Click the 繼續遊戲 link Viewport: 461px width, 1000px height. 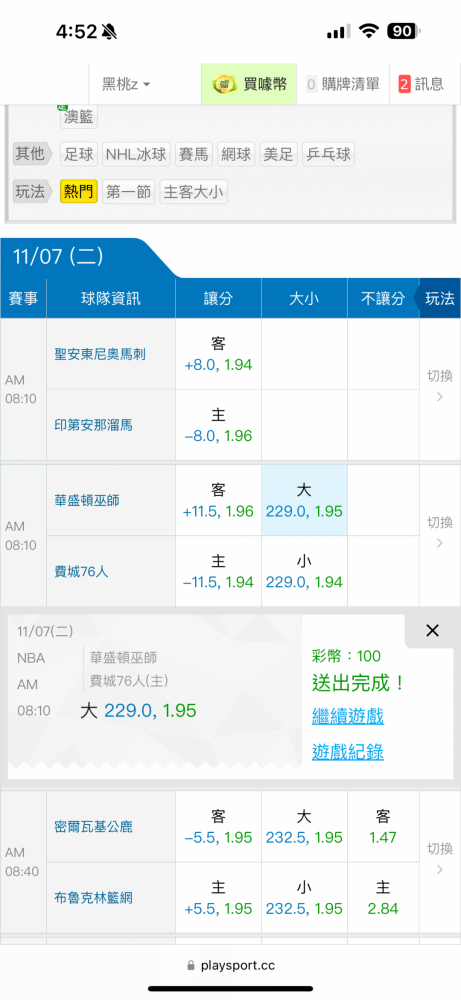tap(348, 716)
